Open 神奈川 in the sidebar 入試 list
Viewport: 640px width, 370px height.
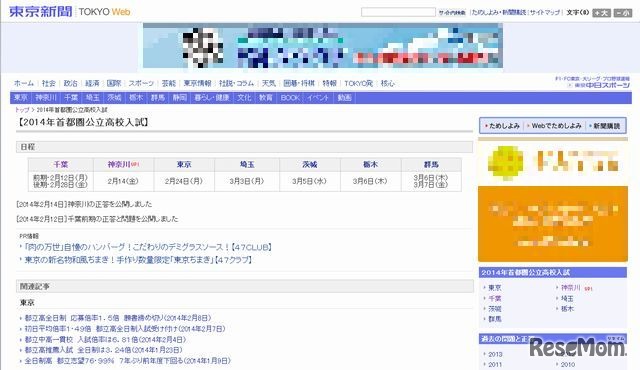tap(571, 288)
